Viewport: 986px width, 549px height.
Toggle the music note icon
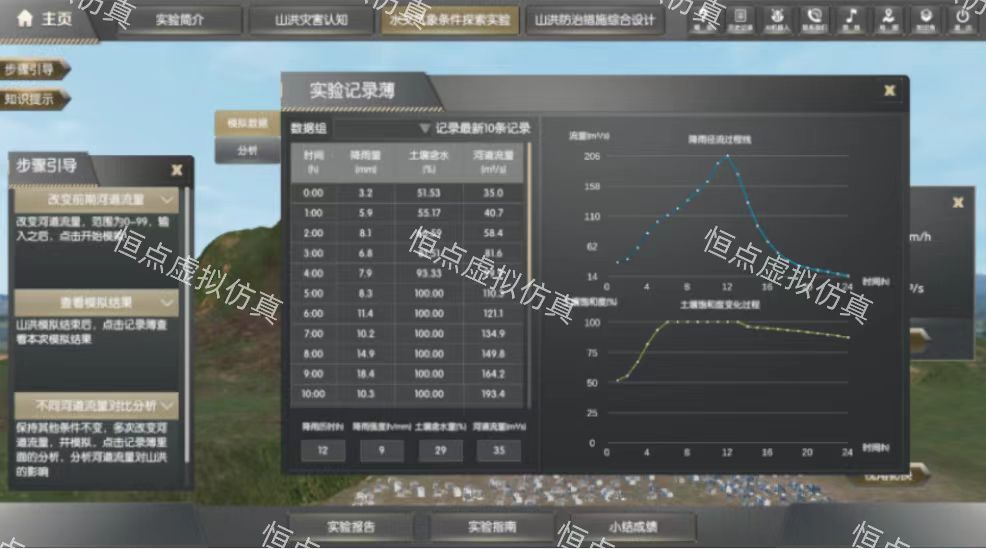(x=851, y=17)
